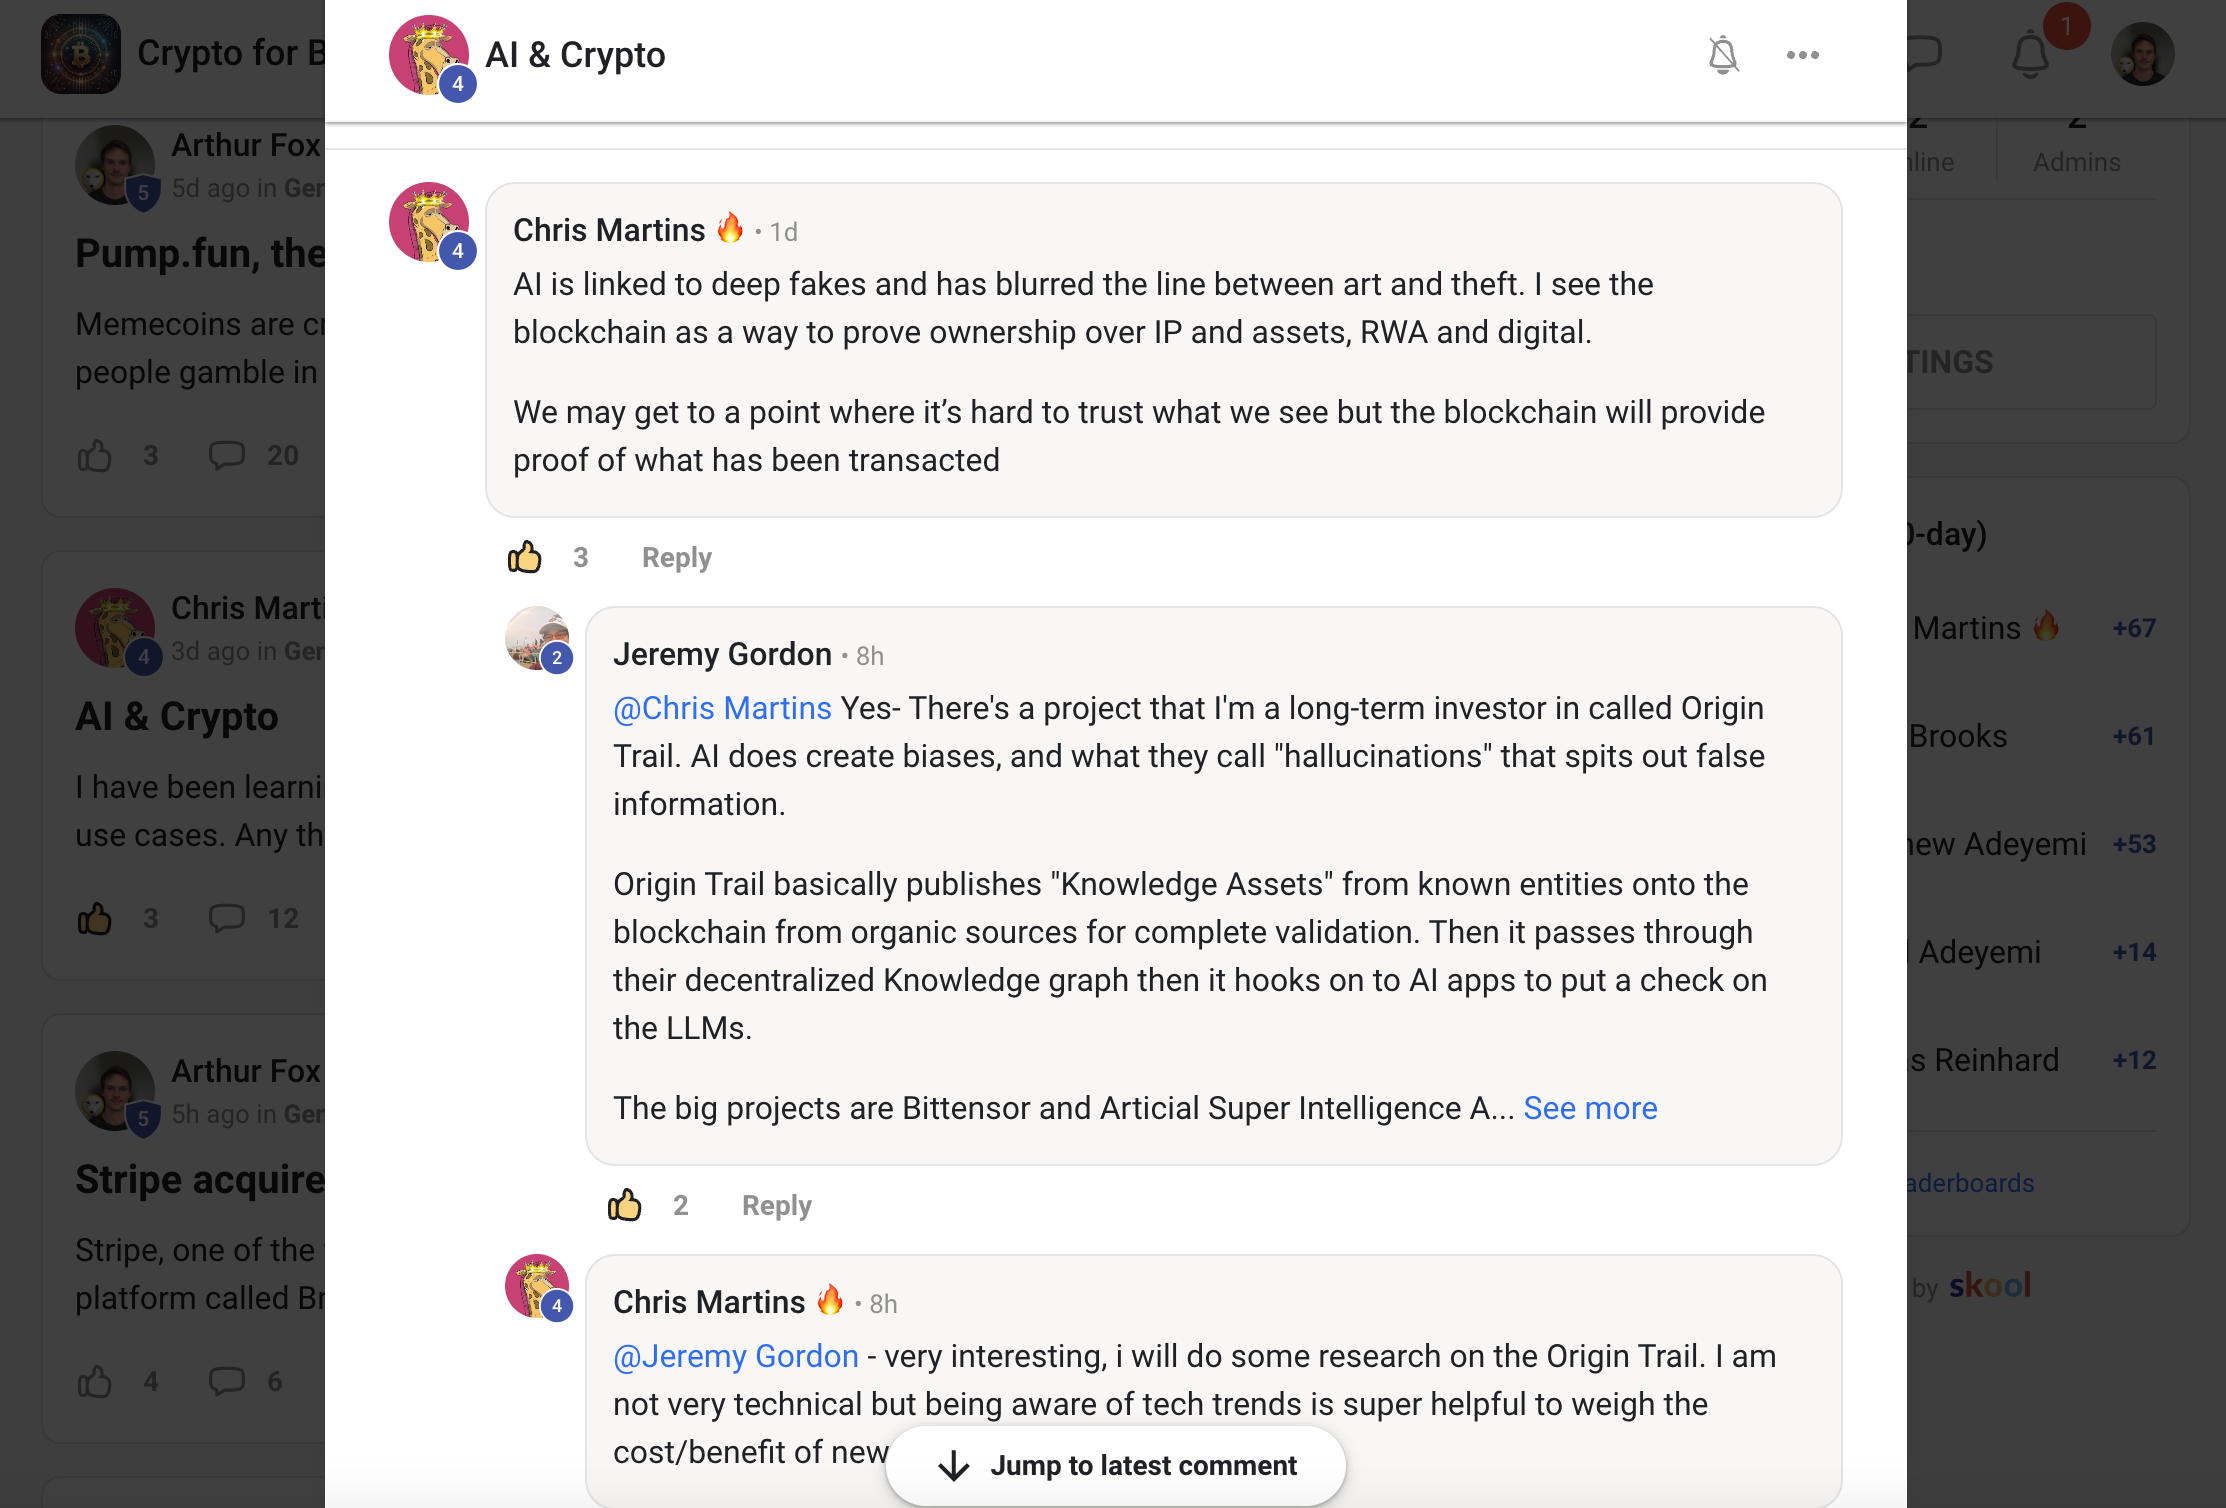This screenshot has width=2226, height=1508.
Task: Open the @Jeremy Gordon mention link
Action: [736, 1356]
